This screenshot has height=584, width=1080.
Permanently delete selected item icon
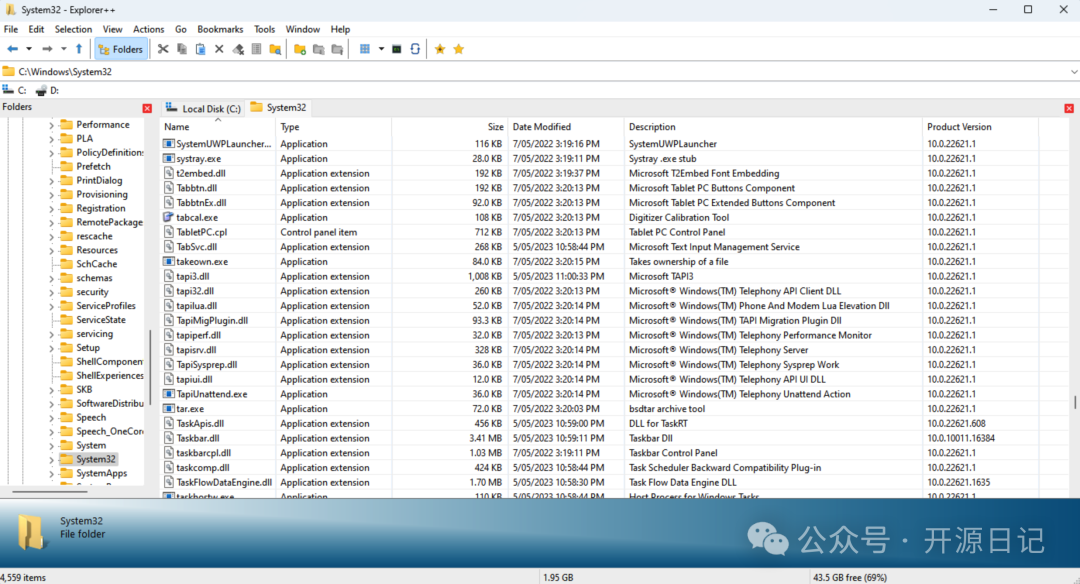click(x=238, y=49)
